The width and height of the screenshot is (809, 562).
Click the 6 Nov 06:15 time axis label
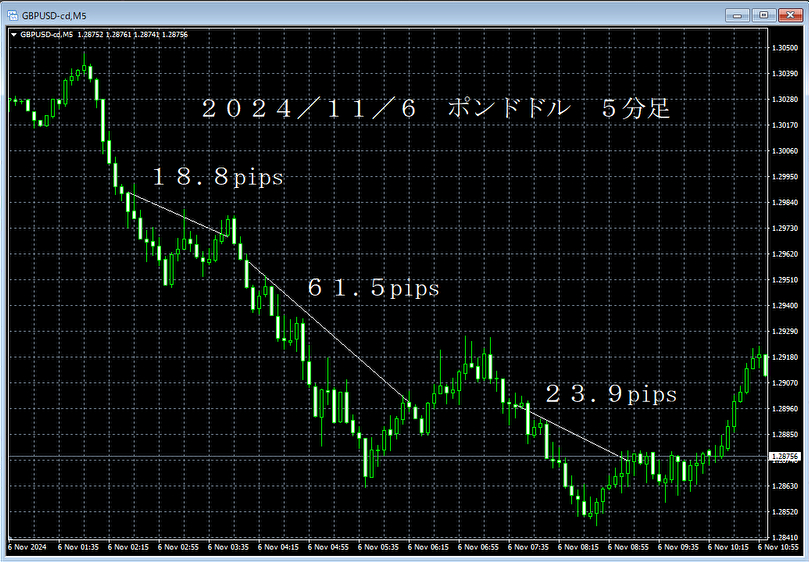[x=428, y=547]
